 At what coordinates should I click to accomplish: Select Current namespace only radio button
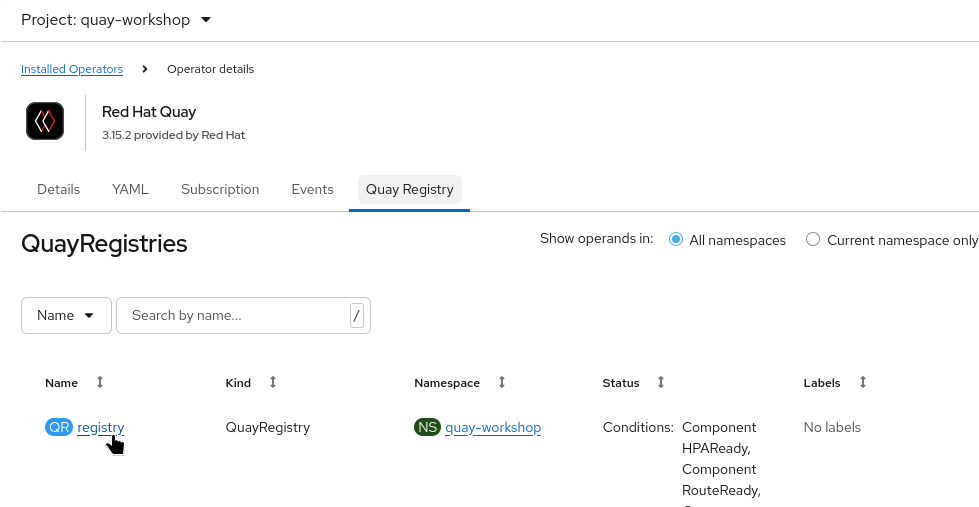(x=813, y=240)
